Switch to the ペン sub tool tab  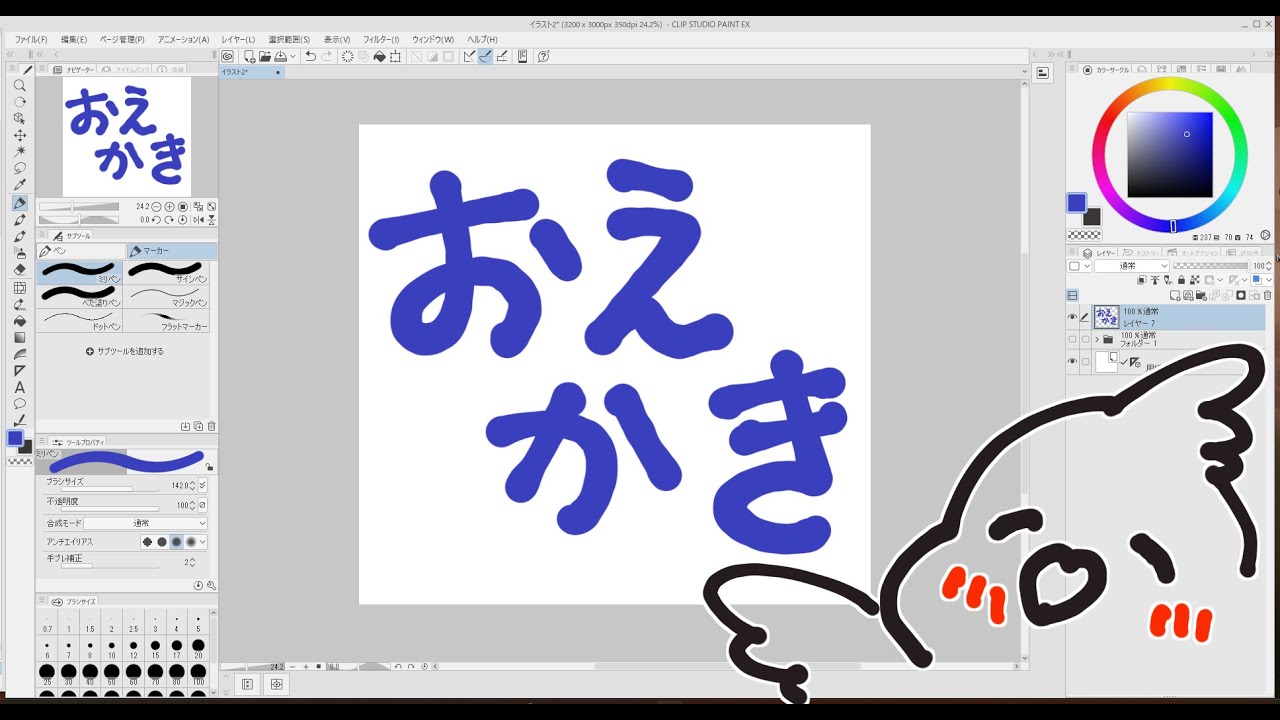point(81,251)
